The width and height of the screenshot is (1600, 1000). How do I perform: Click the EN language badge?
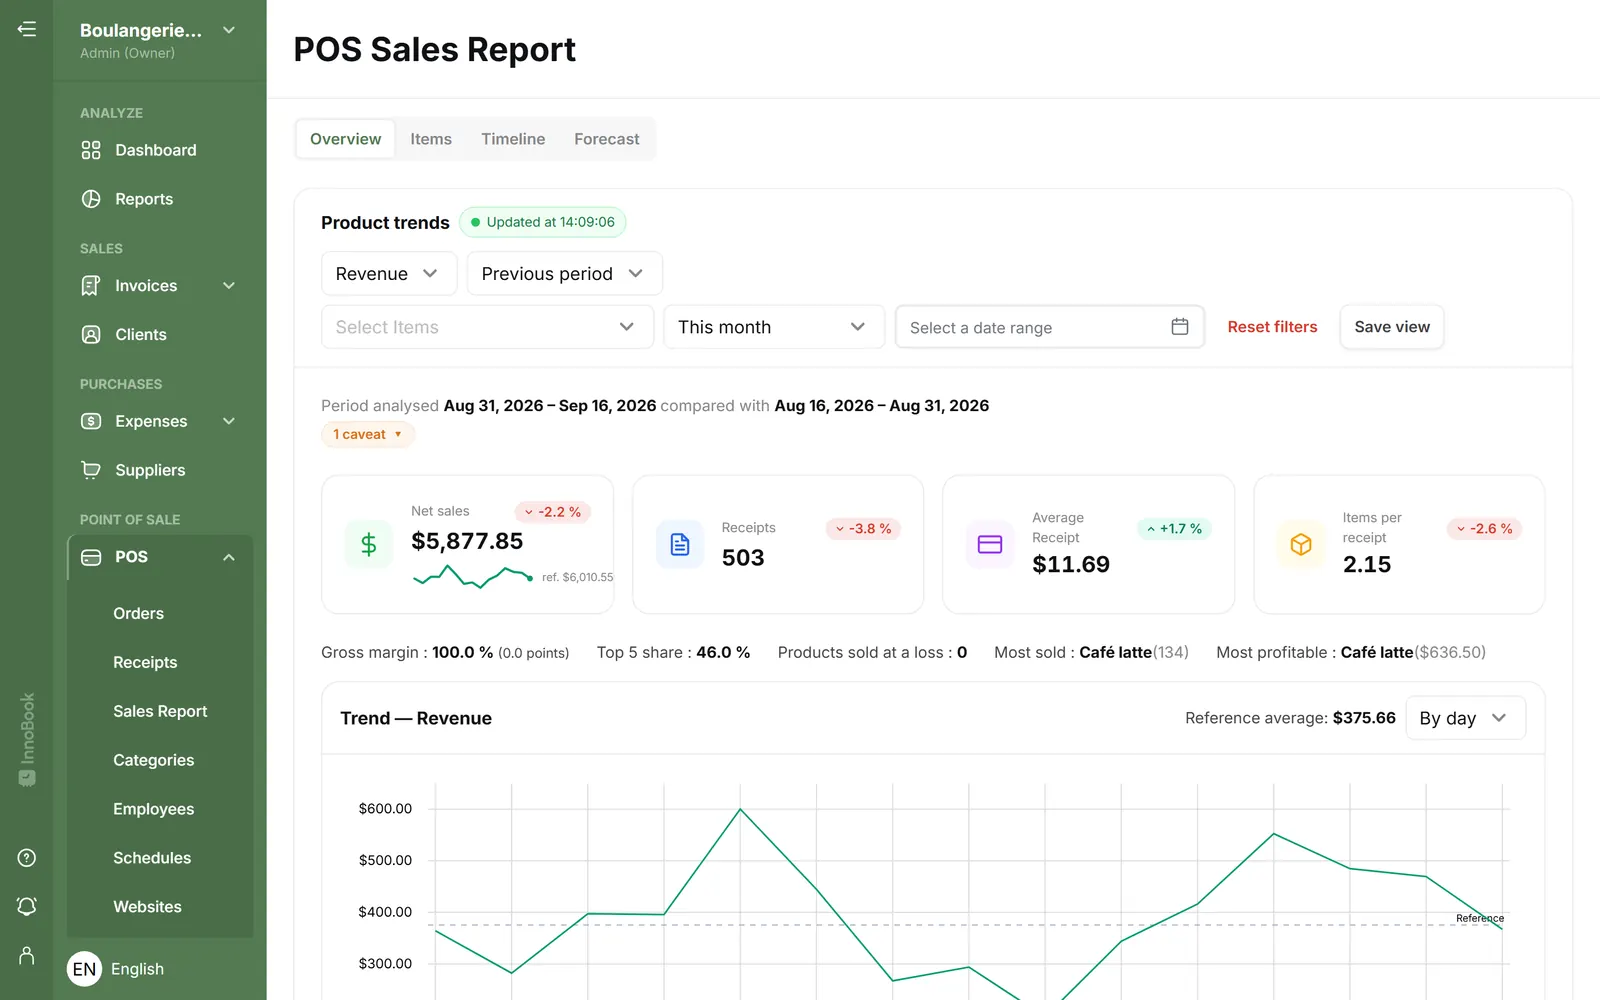tap(84, 969)
